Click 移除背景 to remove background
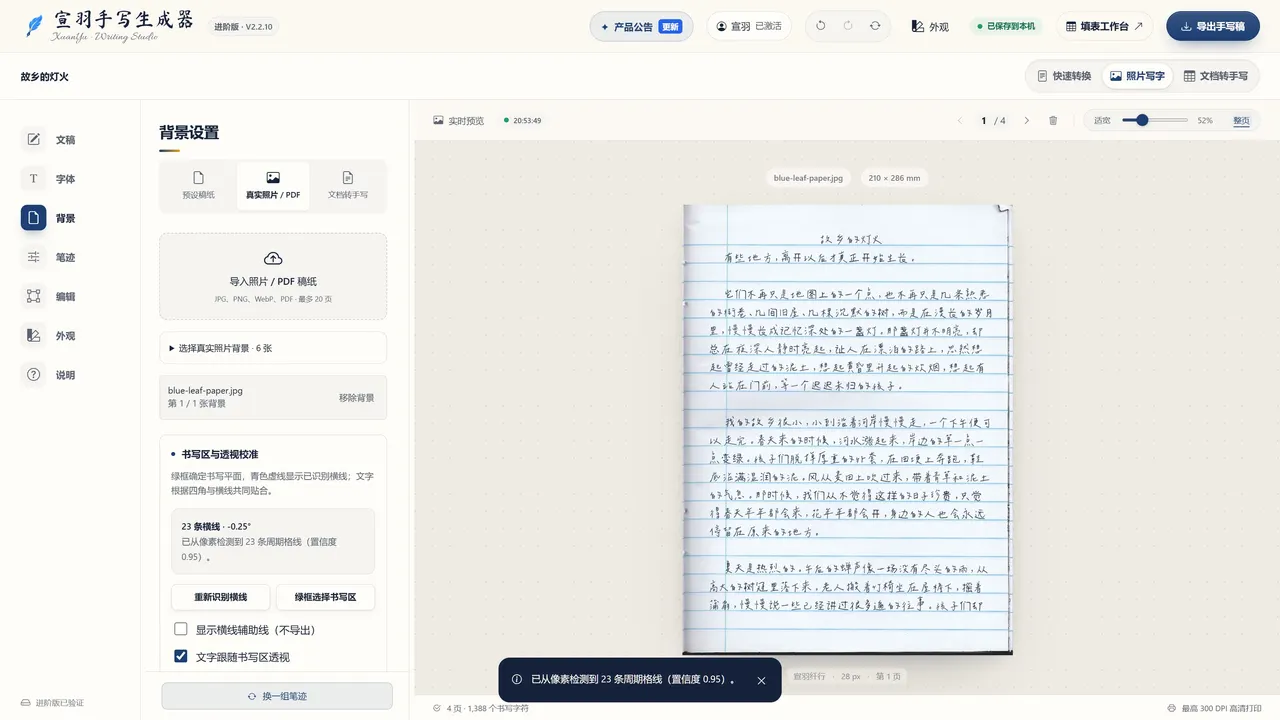Viewport: 1280px width, 720px height. (356, 398)
